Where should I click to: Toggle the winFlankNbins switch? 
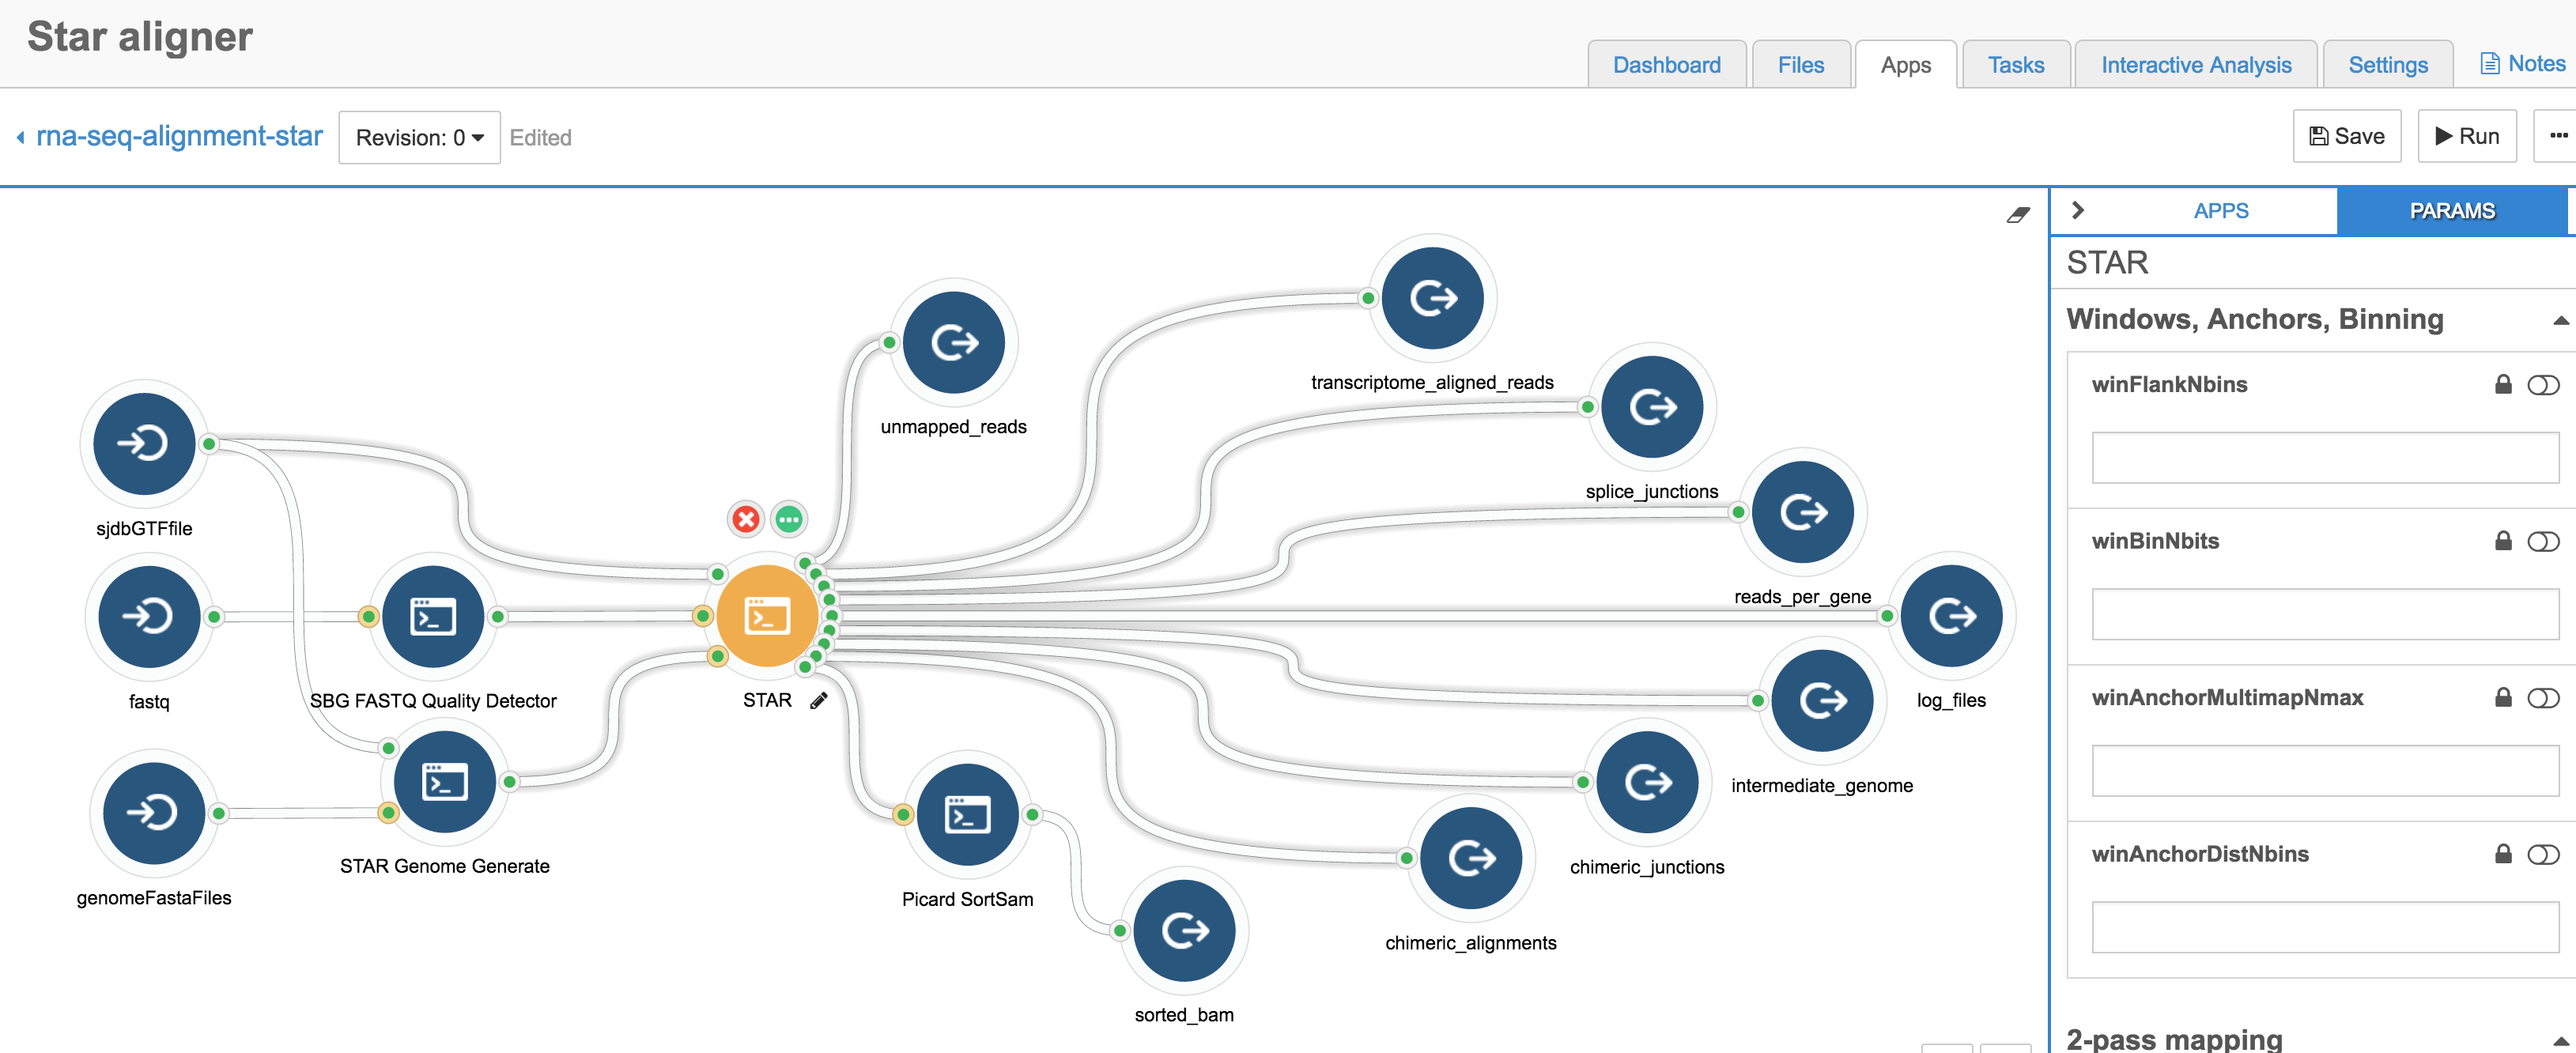(2543, 385)
